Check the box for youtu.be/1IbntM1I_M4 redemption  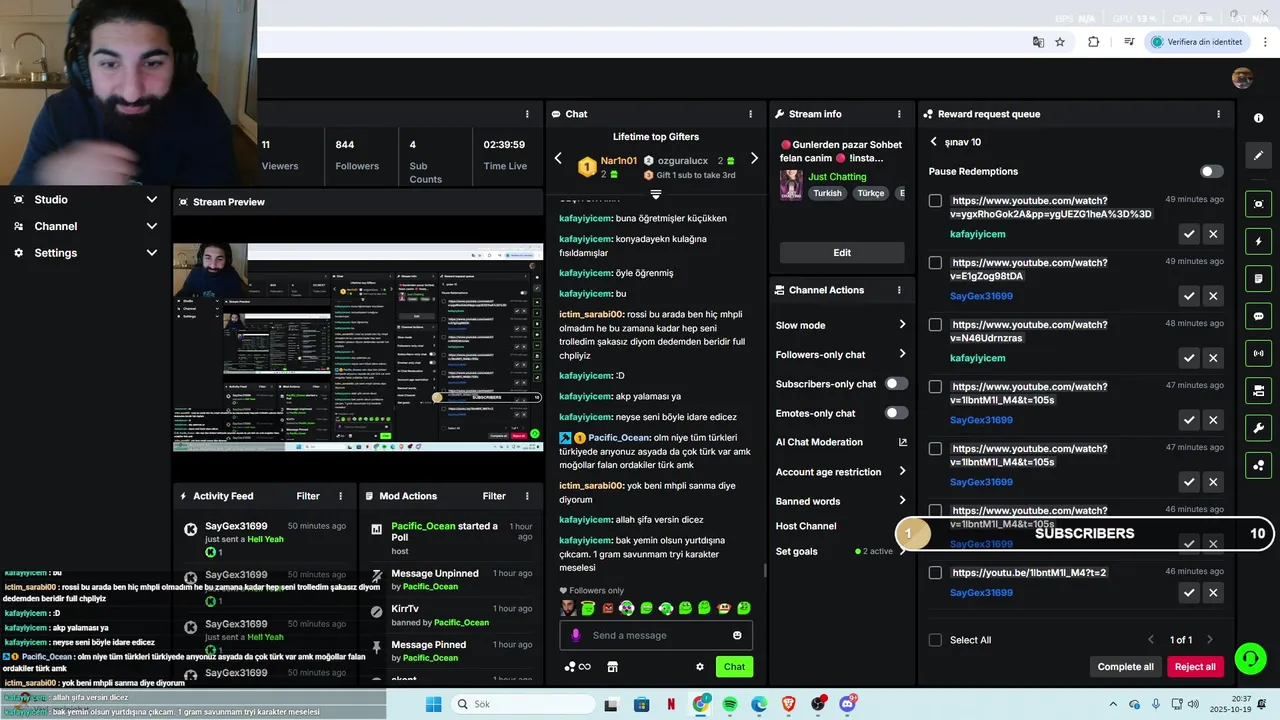(935, 573)
